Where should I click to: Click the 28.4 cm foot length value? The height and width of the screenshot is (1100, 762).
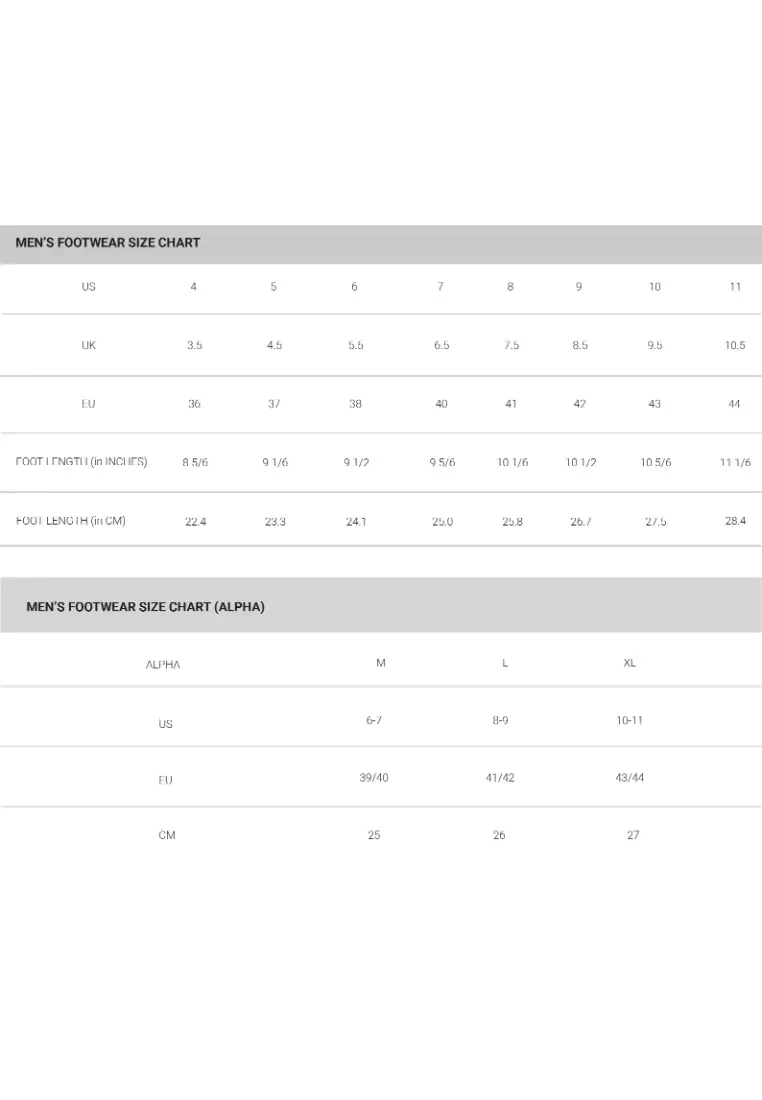pyautogui.click(x=735, y=521)
